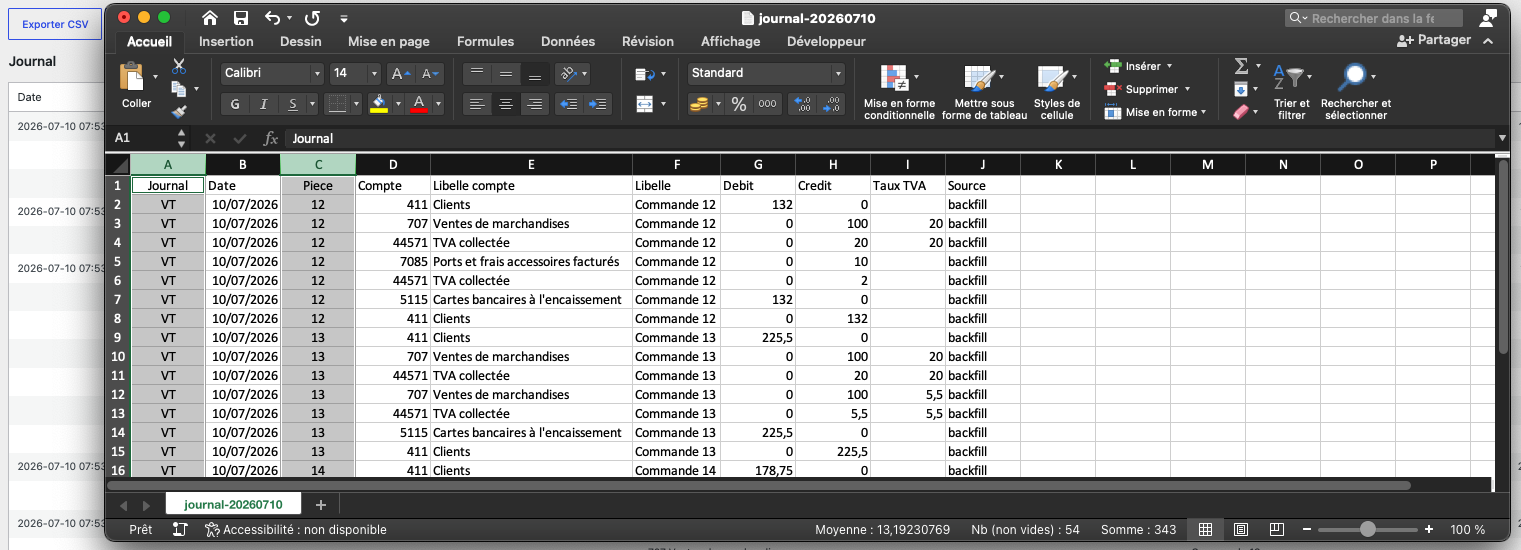Toggle middle vertical alignment
This screenshot has height=550, width=1521.
[x=506, y=73]
